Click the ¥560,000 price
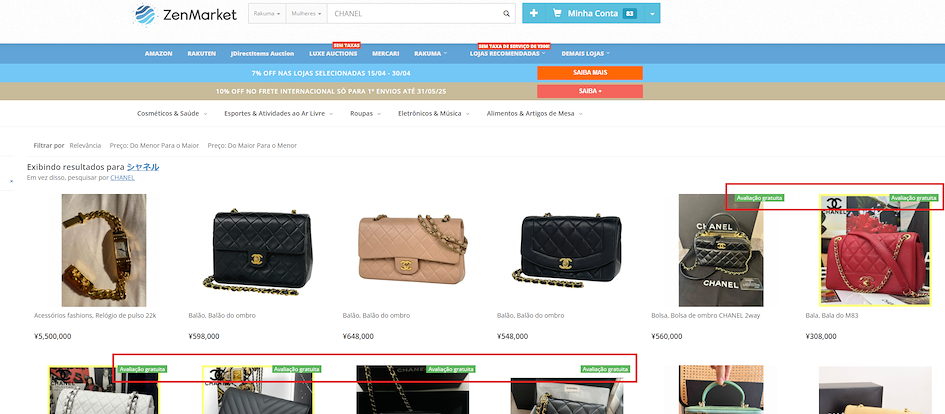Viewport: 945px width, 414px height. click(x=667, y=337)
